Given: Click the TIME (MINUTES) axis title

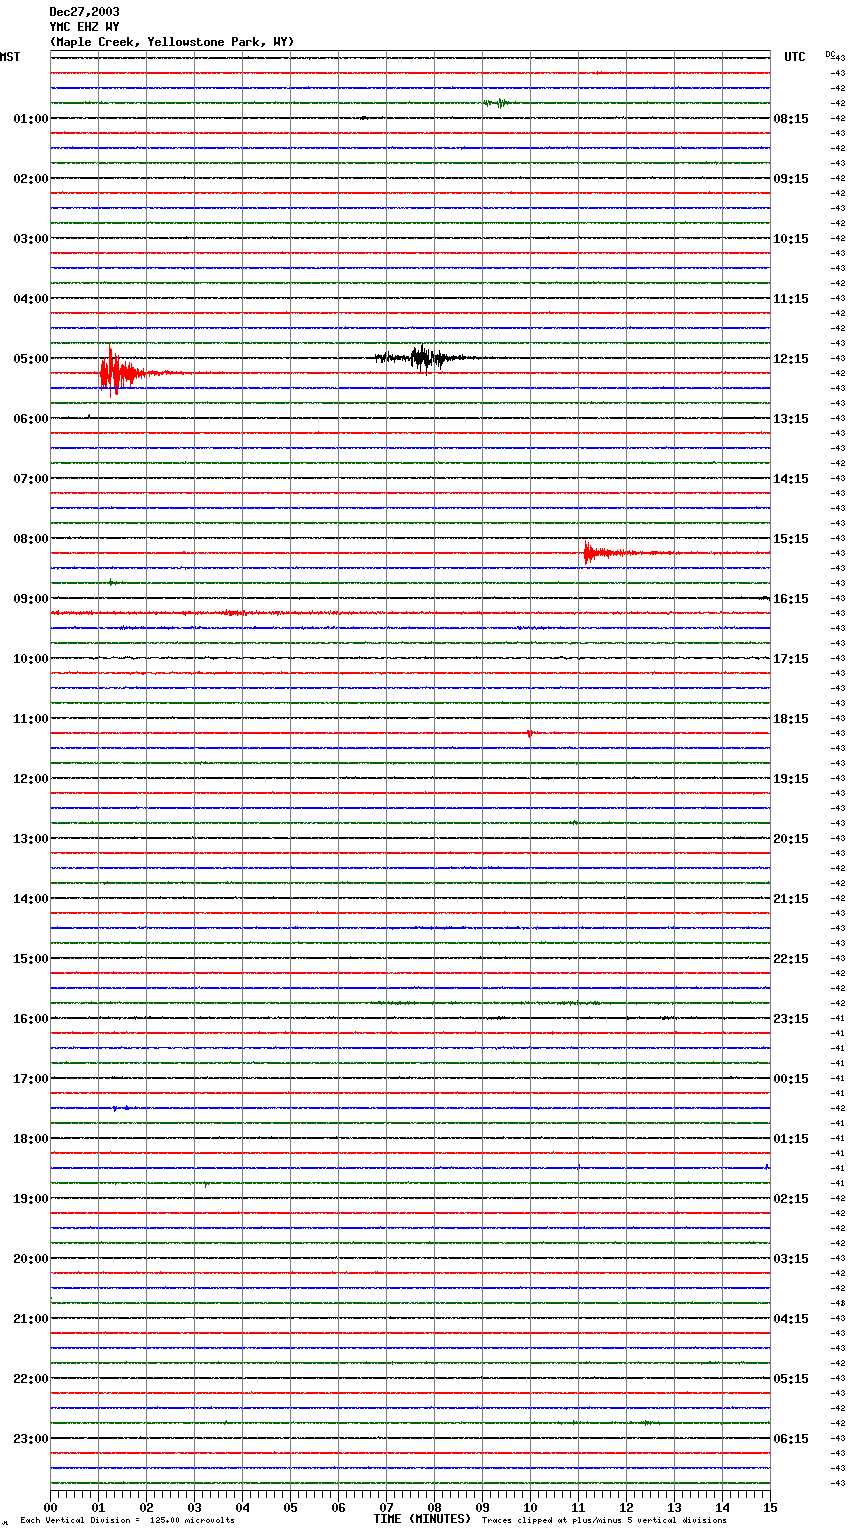Looking at the screenshot, I should [422, 1519].
